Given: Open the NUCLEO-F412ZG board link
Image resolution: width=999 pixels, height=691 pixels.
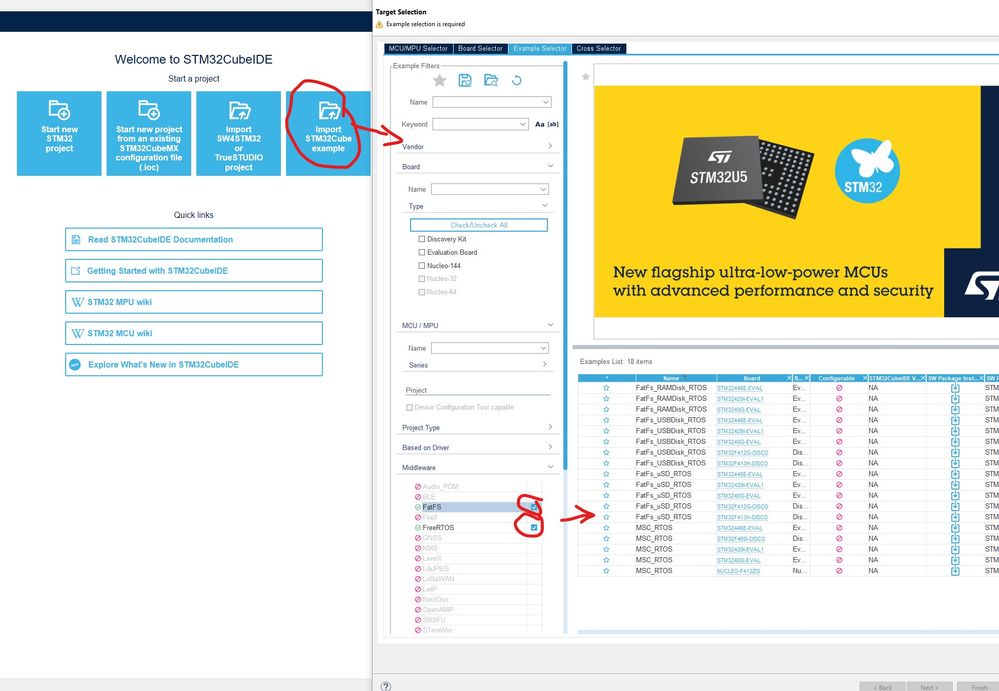Looking at the screenshot, I should (x=738, y=571).
